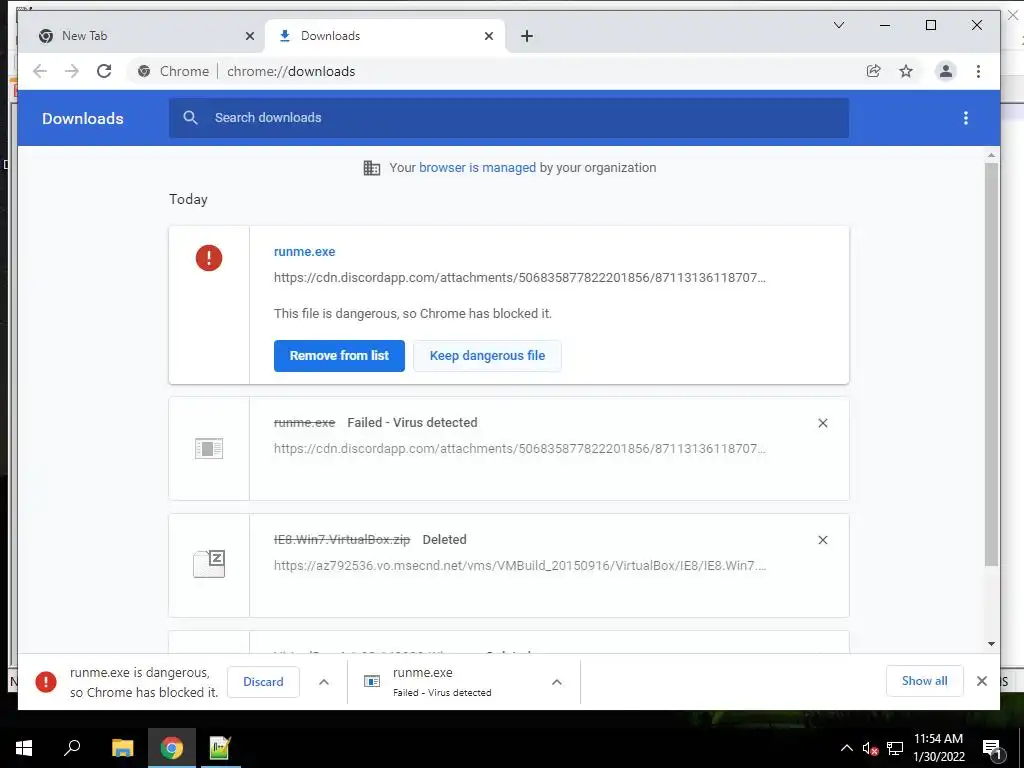Go forward using the forward arrow
Screen dimensions: 1024x768
tap(72, 71)
